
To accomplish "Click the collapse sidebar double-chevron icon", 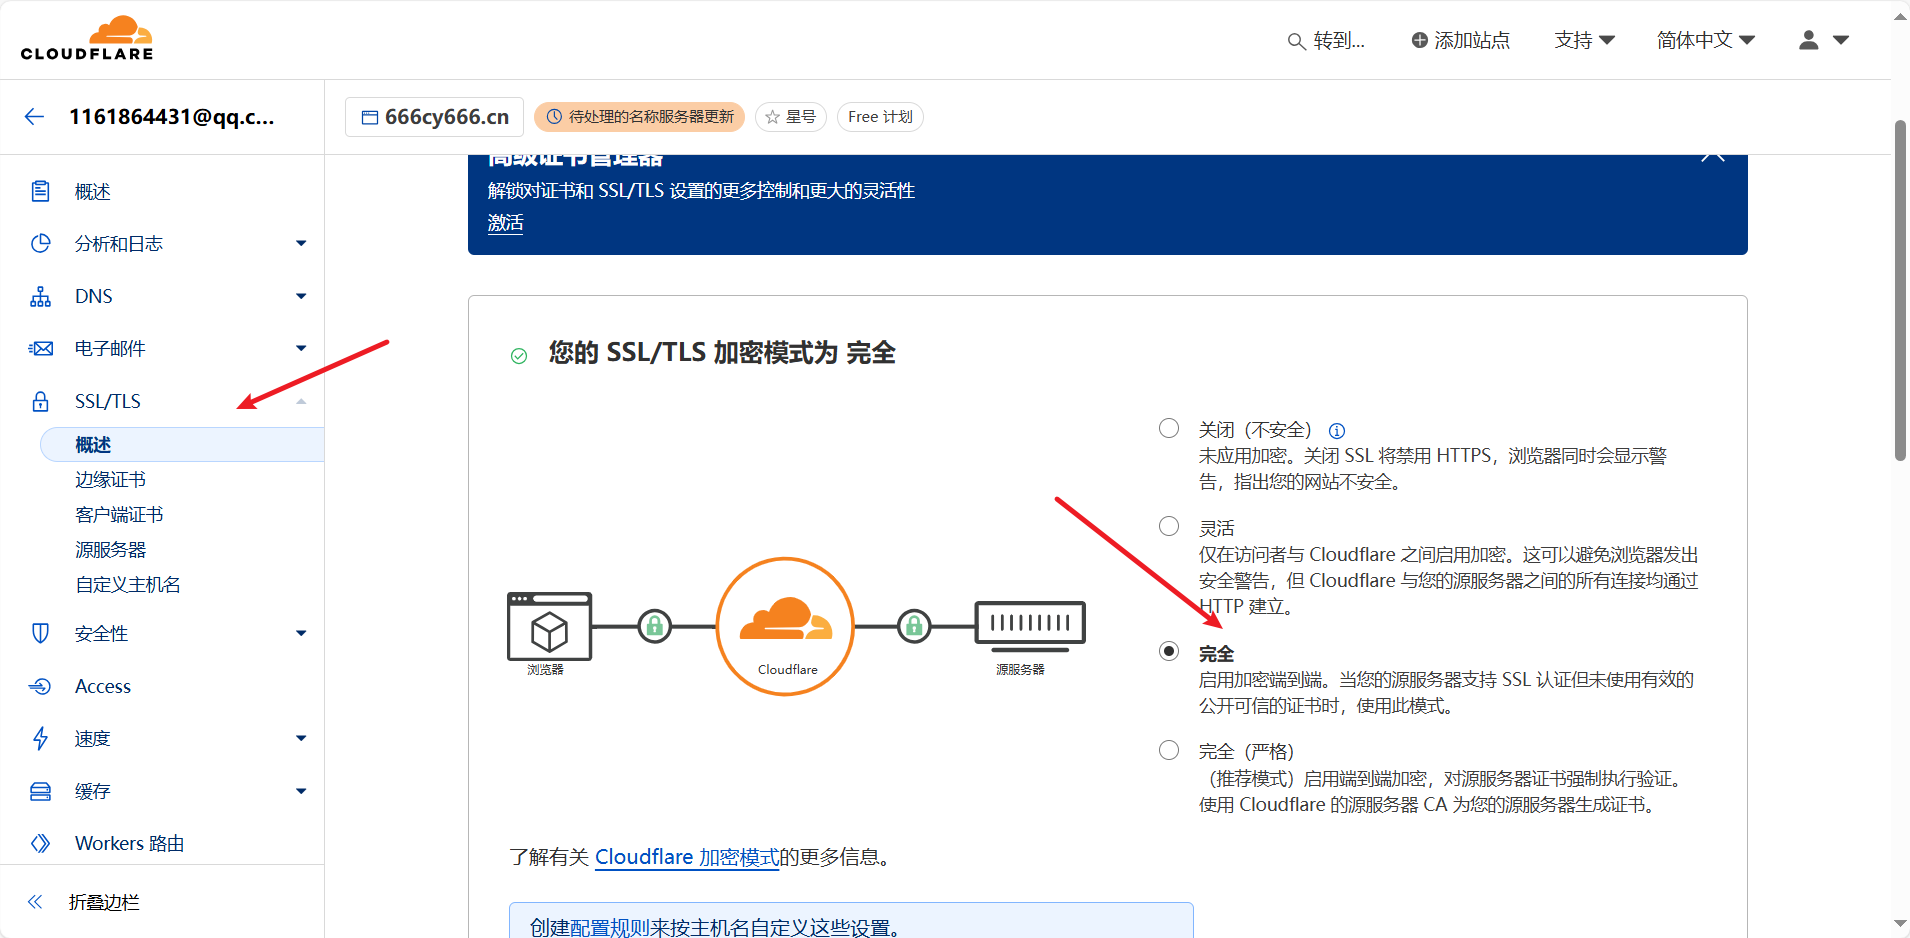I will tap(35, 902).
